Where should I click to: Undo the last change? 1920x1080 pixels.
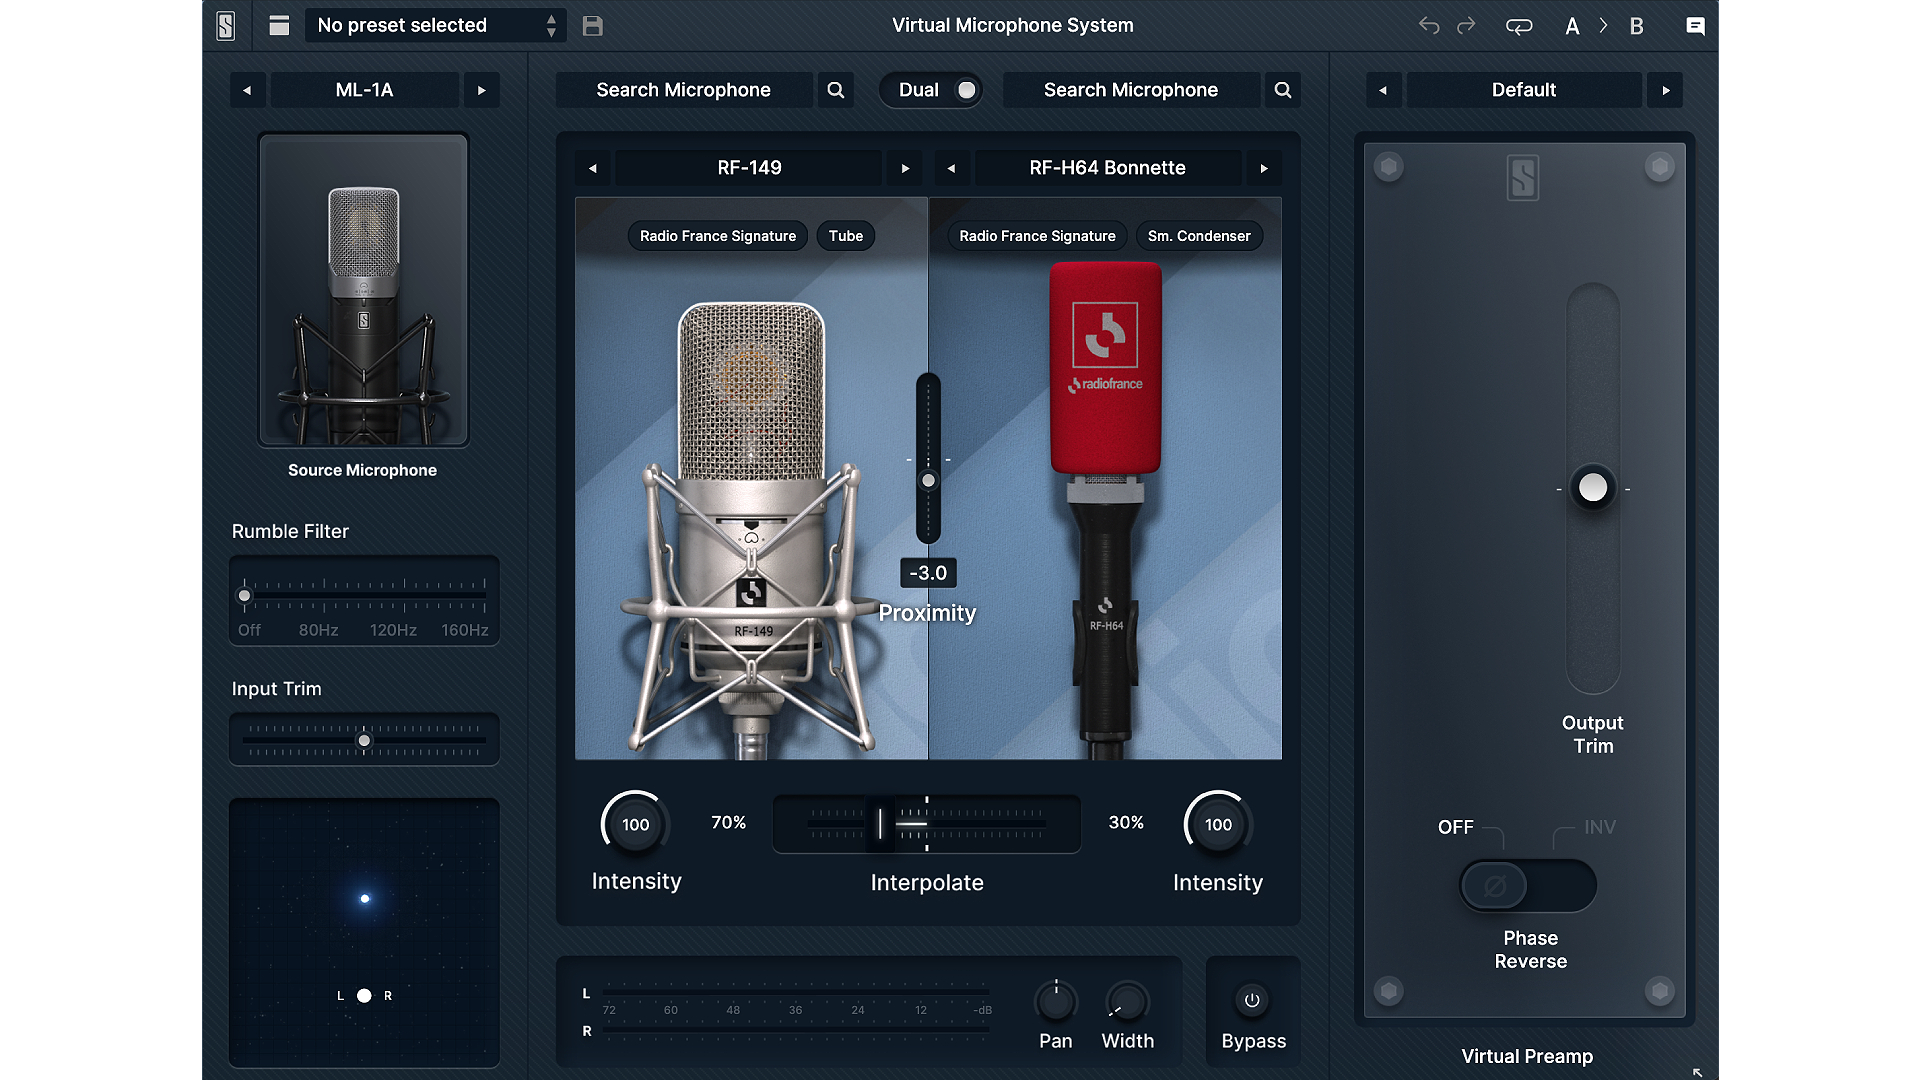coord(1429,26)
